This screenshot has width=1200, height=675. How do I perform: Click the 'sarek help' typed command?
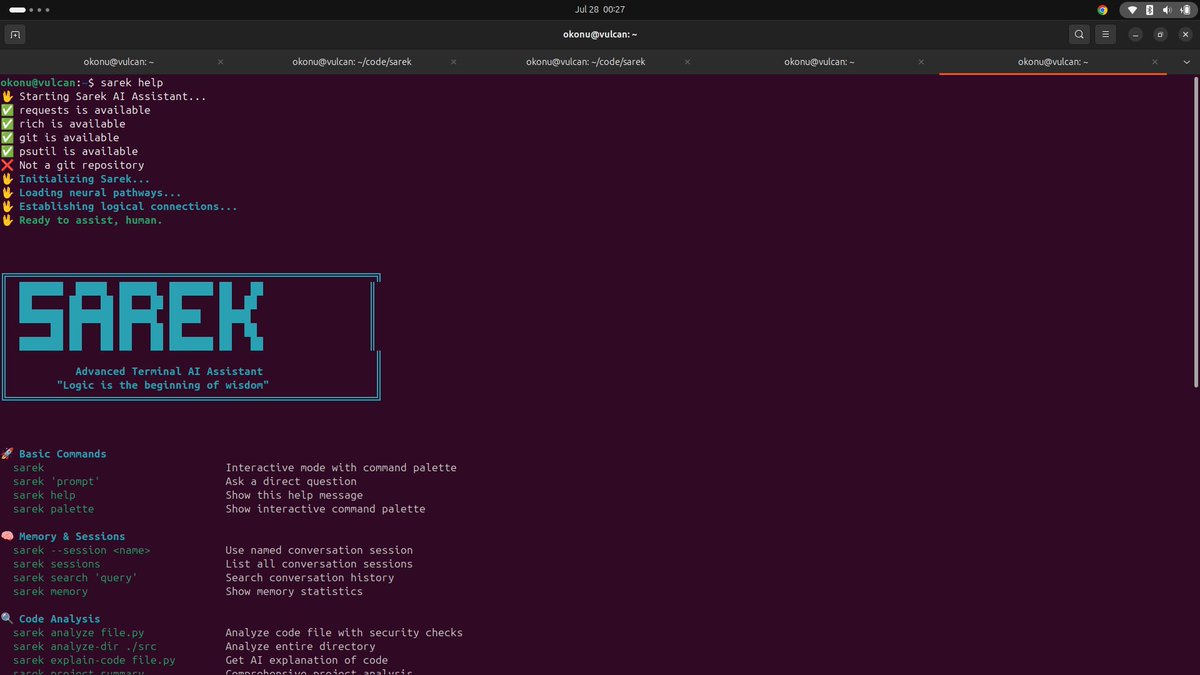tap(132, 83)
